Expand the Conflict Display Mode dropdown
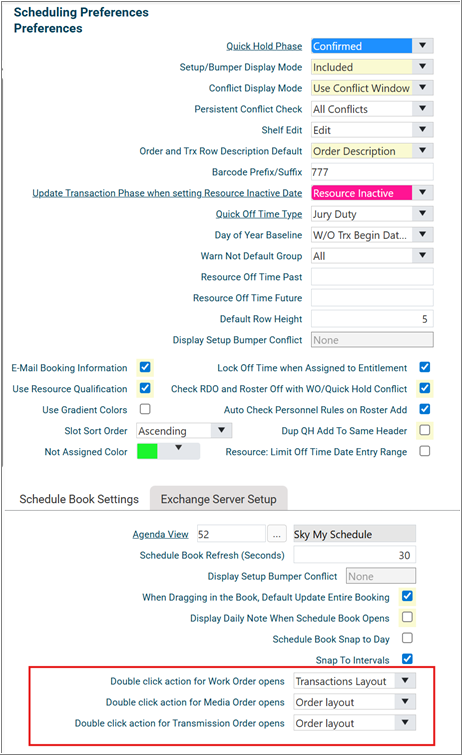The width and height of the screenshot is (462, 755). 422,88
